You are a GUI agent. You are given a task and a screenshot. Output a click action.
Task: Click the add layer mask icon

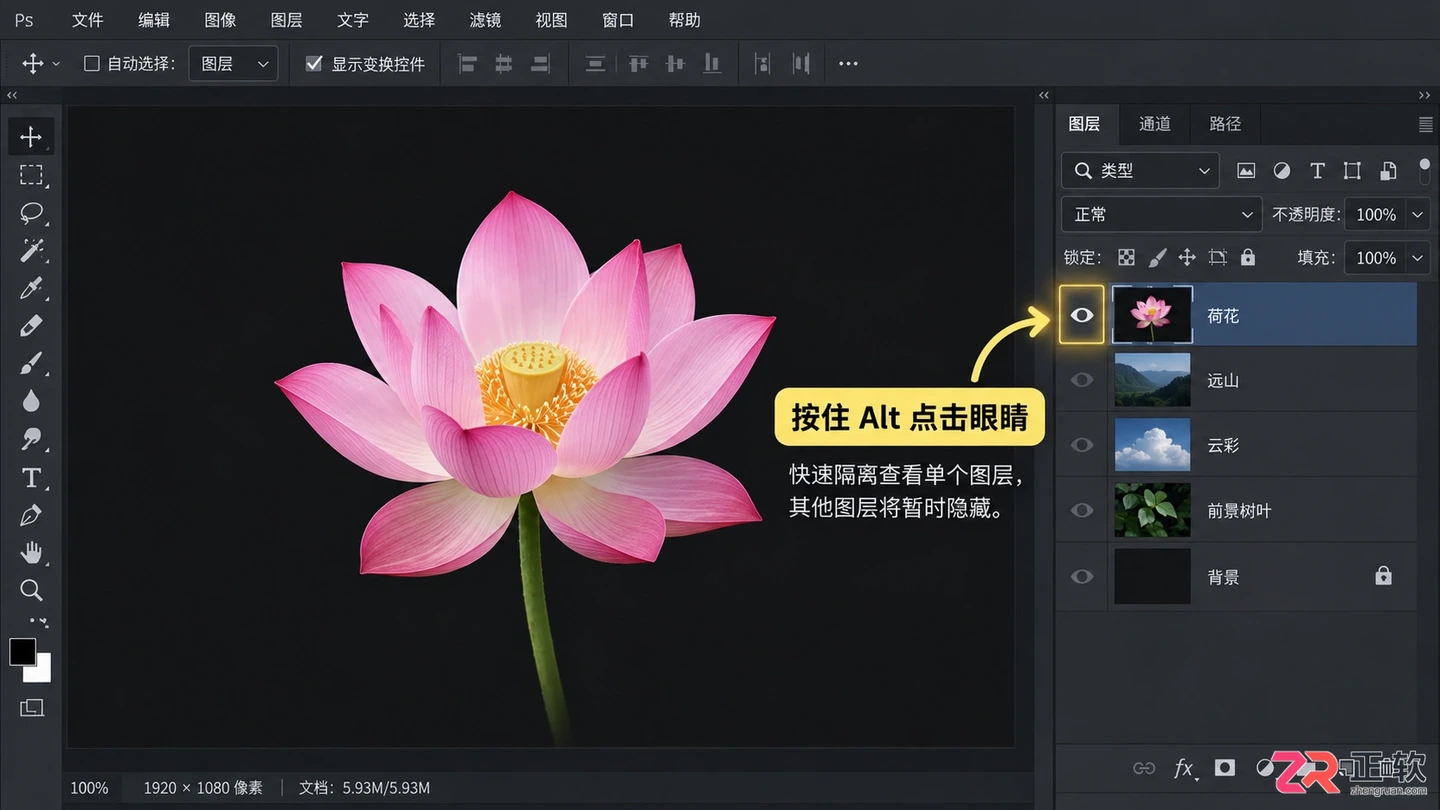coord(1225,767)
